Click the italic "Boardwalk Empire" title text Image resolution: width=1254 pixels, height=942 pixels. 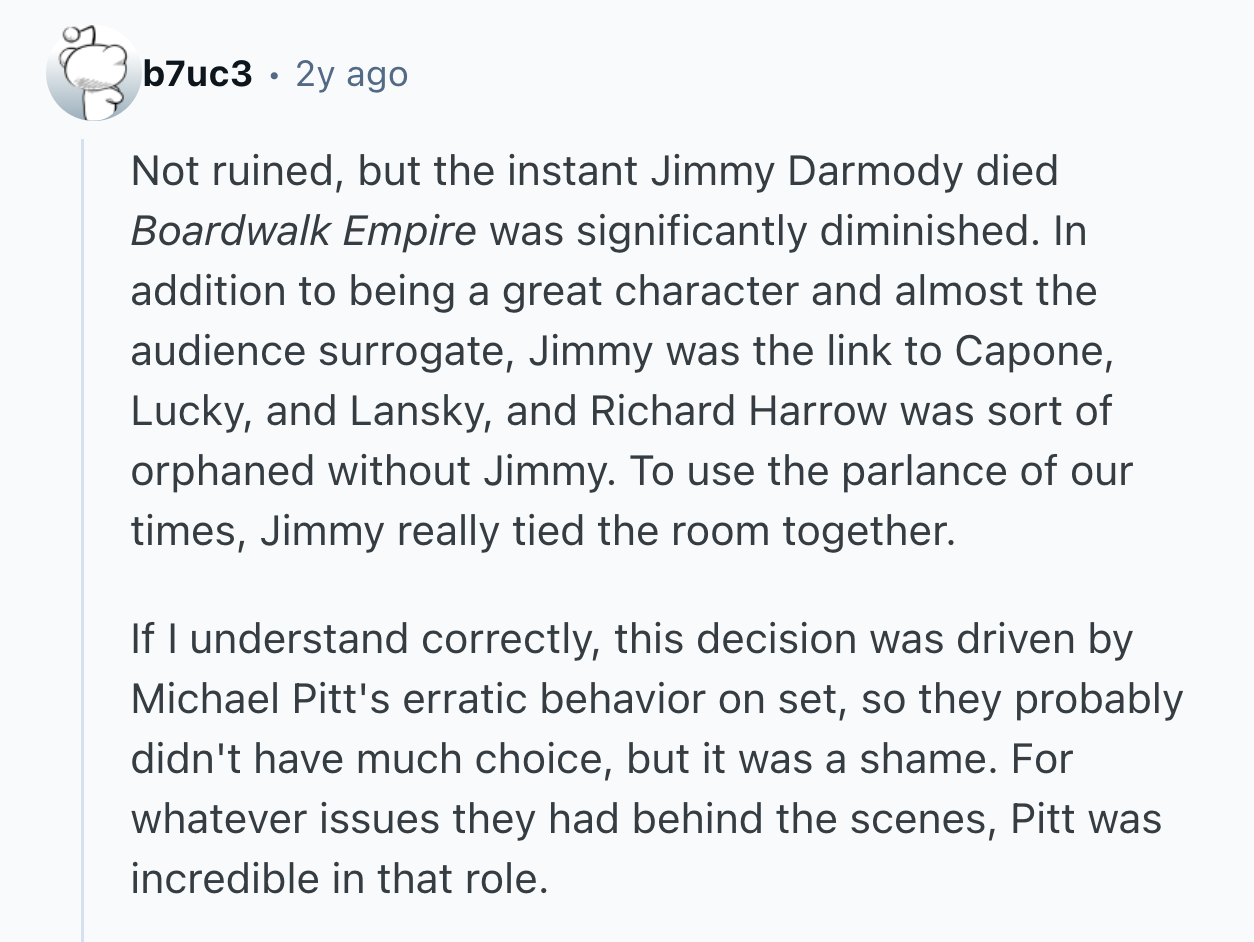click(303, 231)
